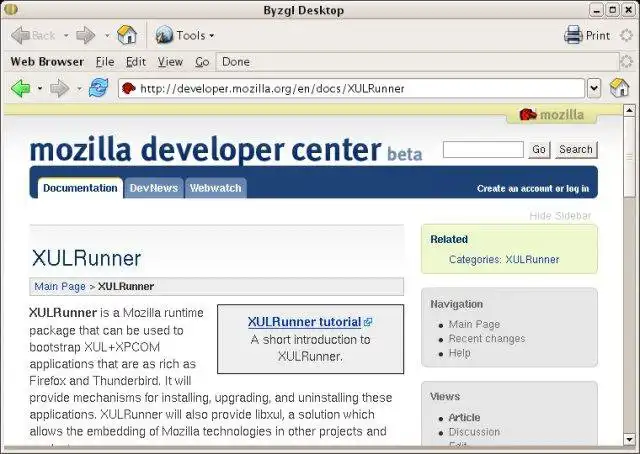Open the forward history dropdown beside the URL bar
Screen dimensions: 640x454
pos(79,88)
